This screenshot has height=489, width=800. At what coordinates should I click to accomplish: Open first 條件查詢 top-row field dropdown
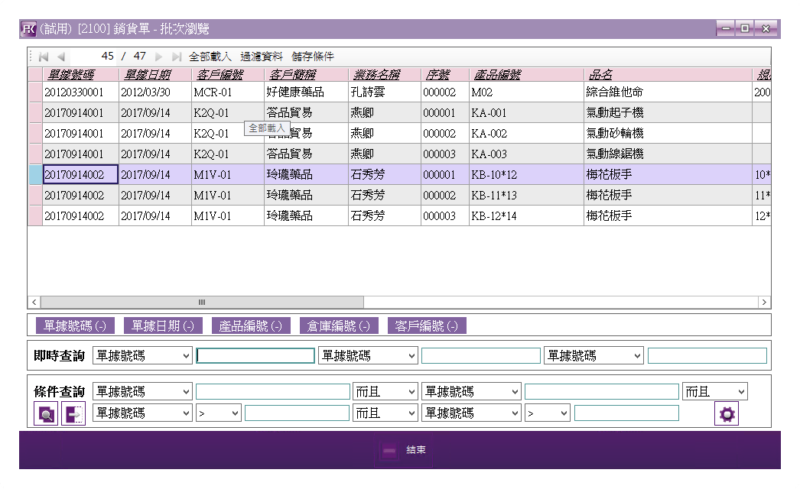point(142,392)
